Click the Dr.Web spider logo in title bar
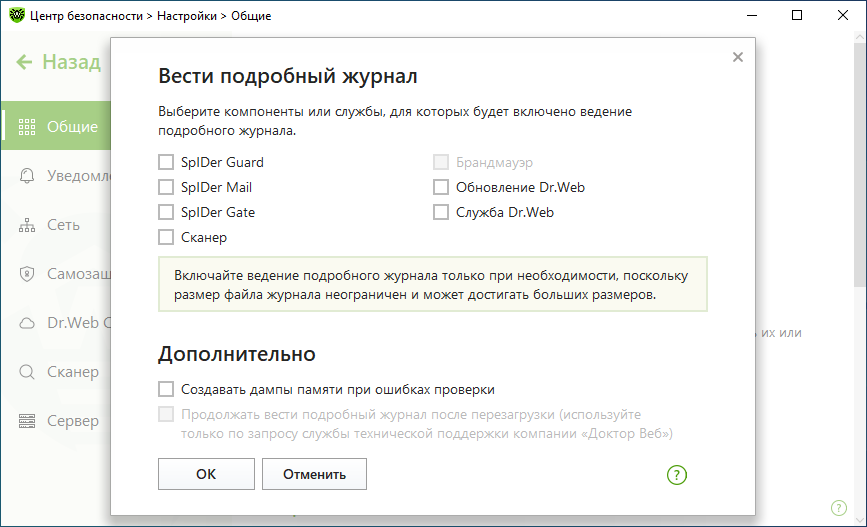 point(17,15)
